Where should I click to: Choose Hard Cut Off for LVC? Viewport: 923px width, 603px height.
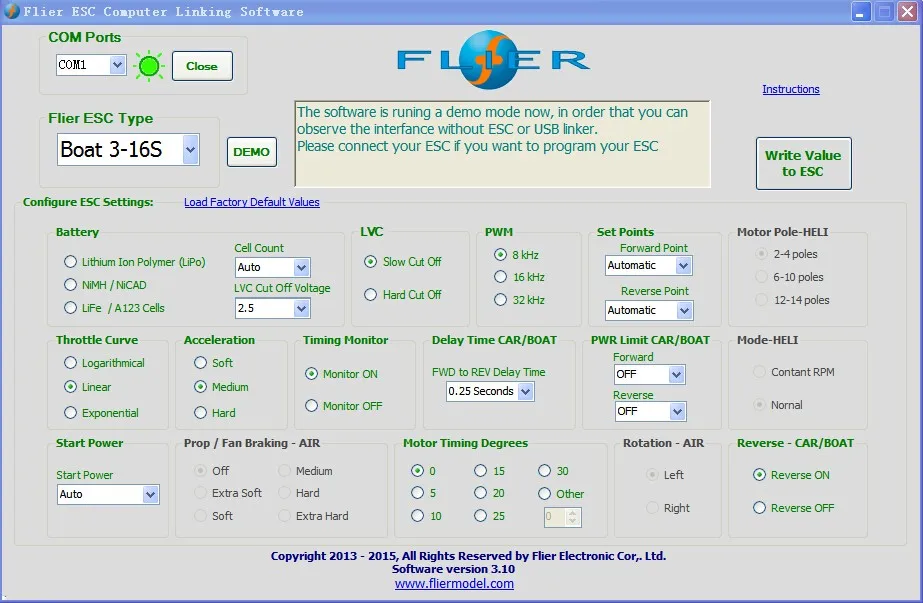(x=371, y=295)
